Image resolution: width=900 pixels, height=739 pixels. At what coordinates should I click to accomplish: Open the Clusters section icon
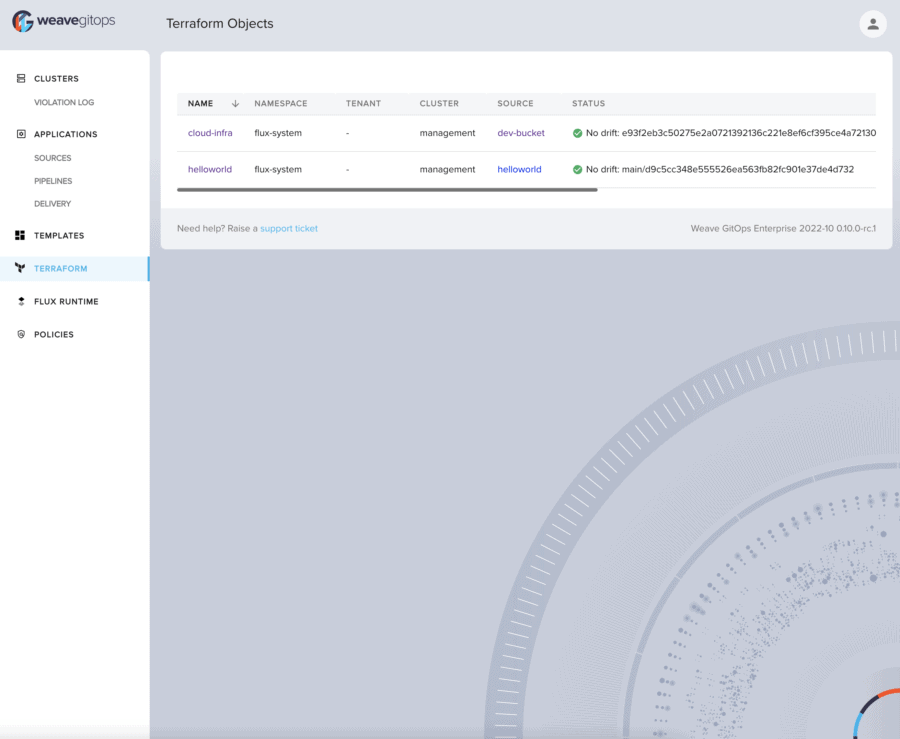point(21,78)
